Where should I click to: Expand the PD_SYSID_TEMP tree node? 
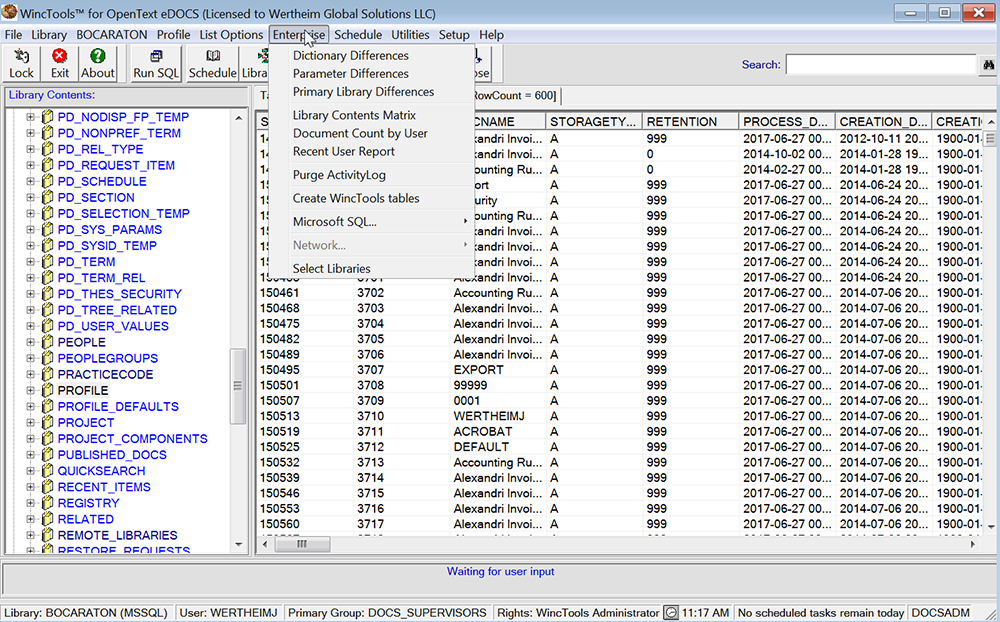pos(30,246)
